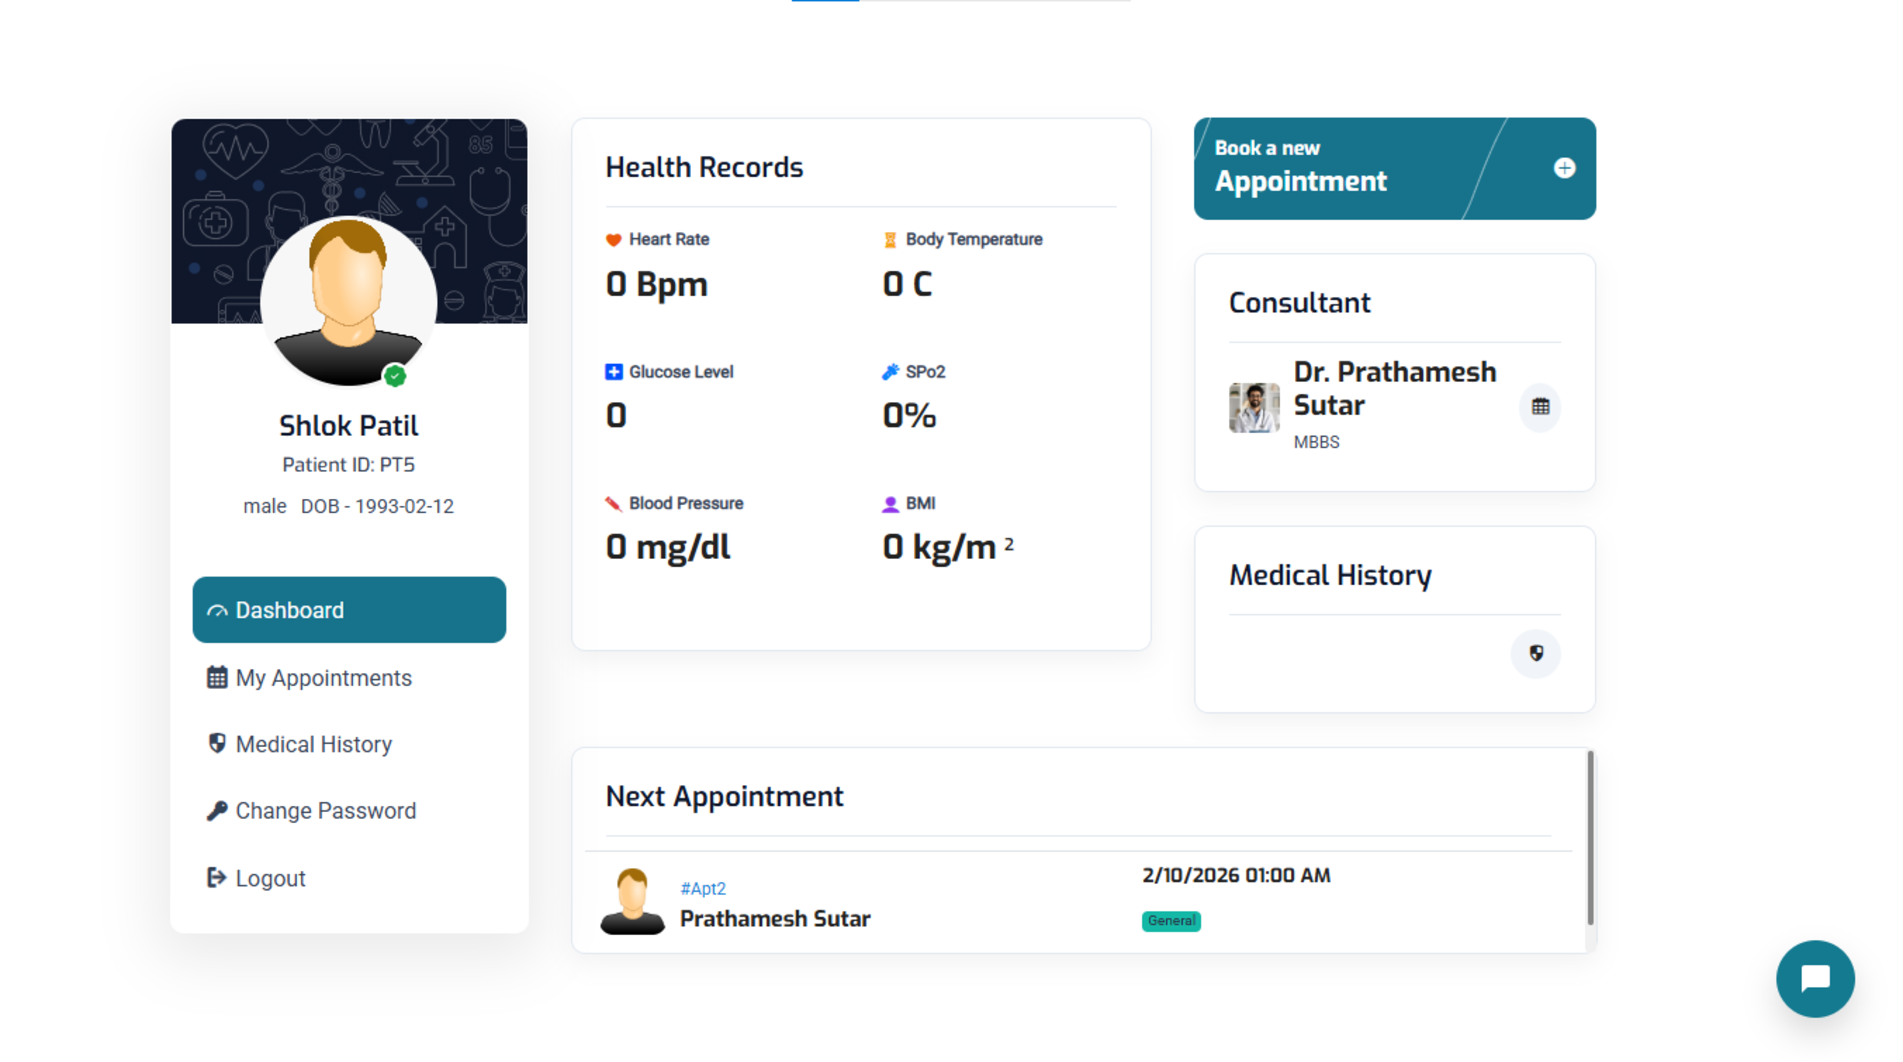The width and height of the screenshot is (1903, 1062).
Task: Open the chat bubble button
Action: 1815,978
